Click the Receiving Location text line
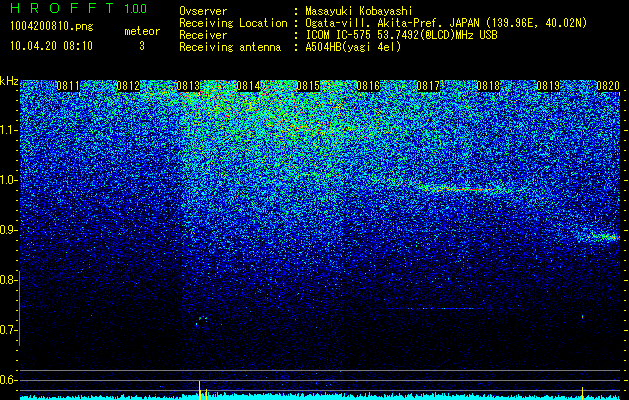 383,23
